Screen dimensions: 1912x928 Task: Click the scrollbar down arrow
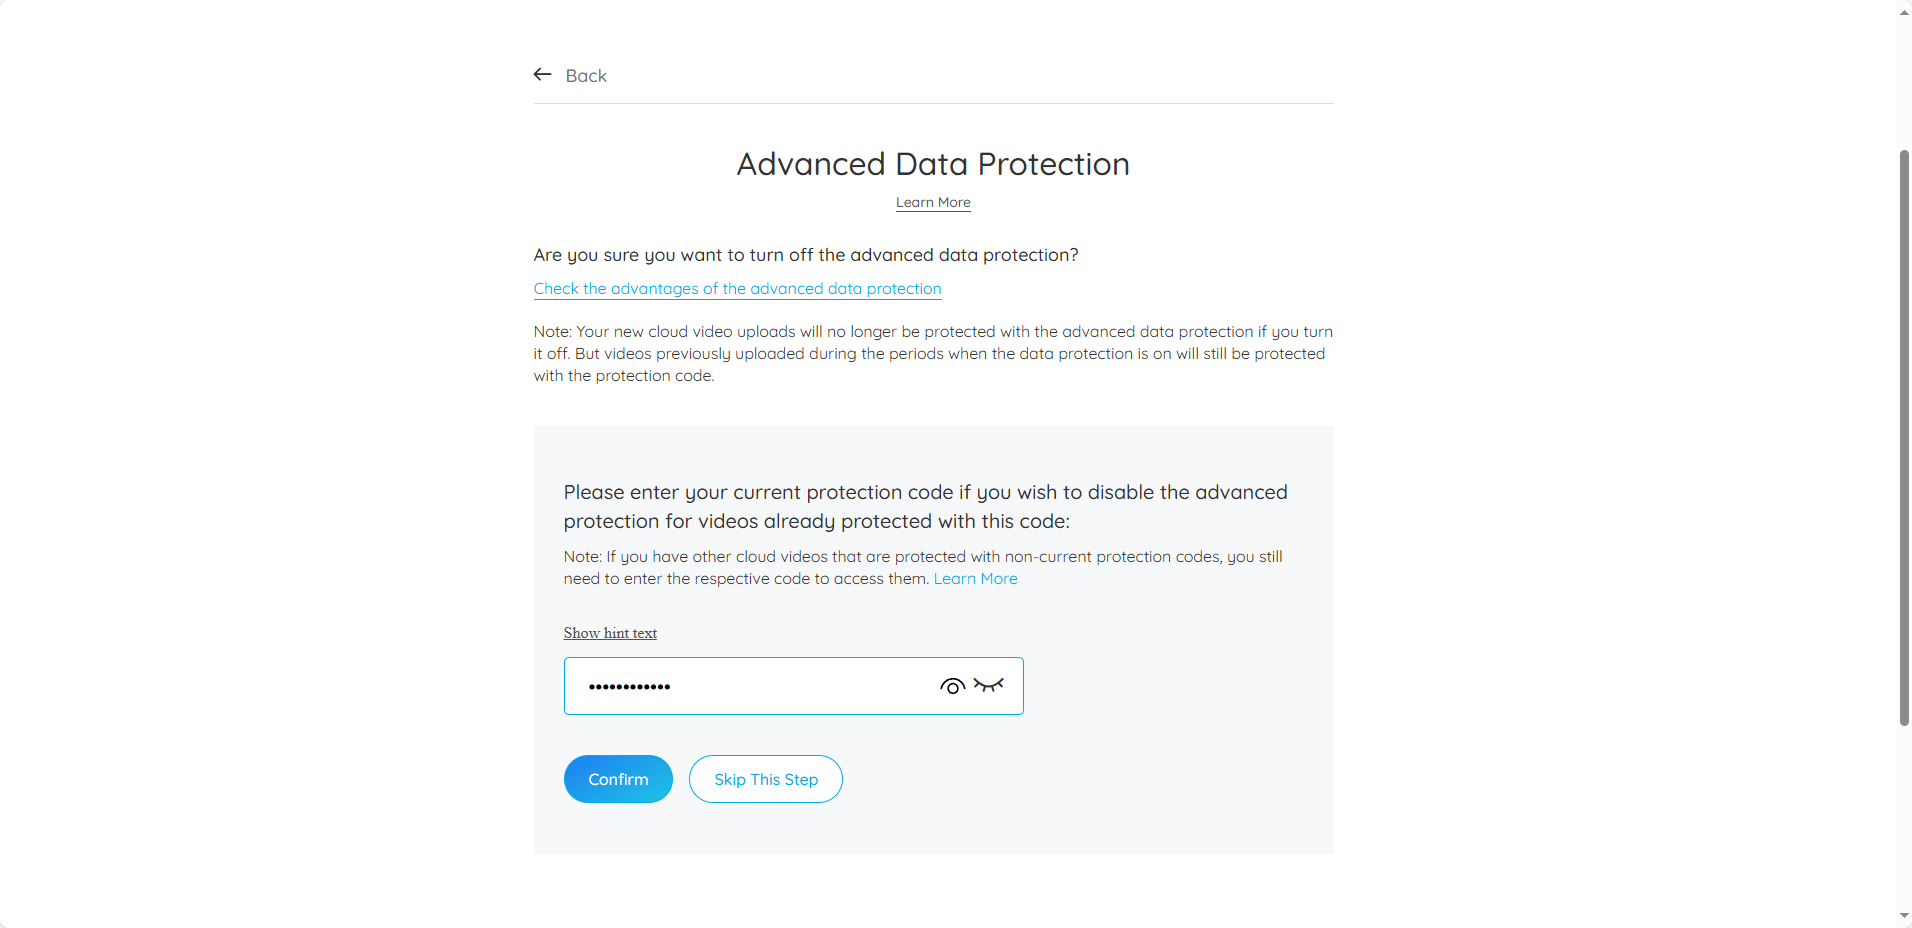1904,916
